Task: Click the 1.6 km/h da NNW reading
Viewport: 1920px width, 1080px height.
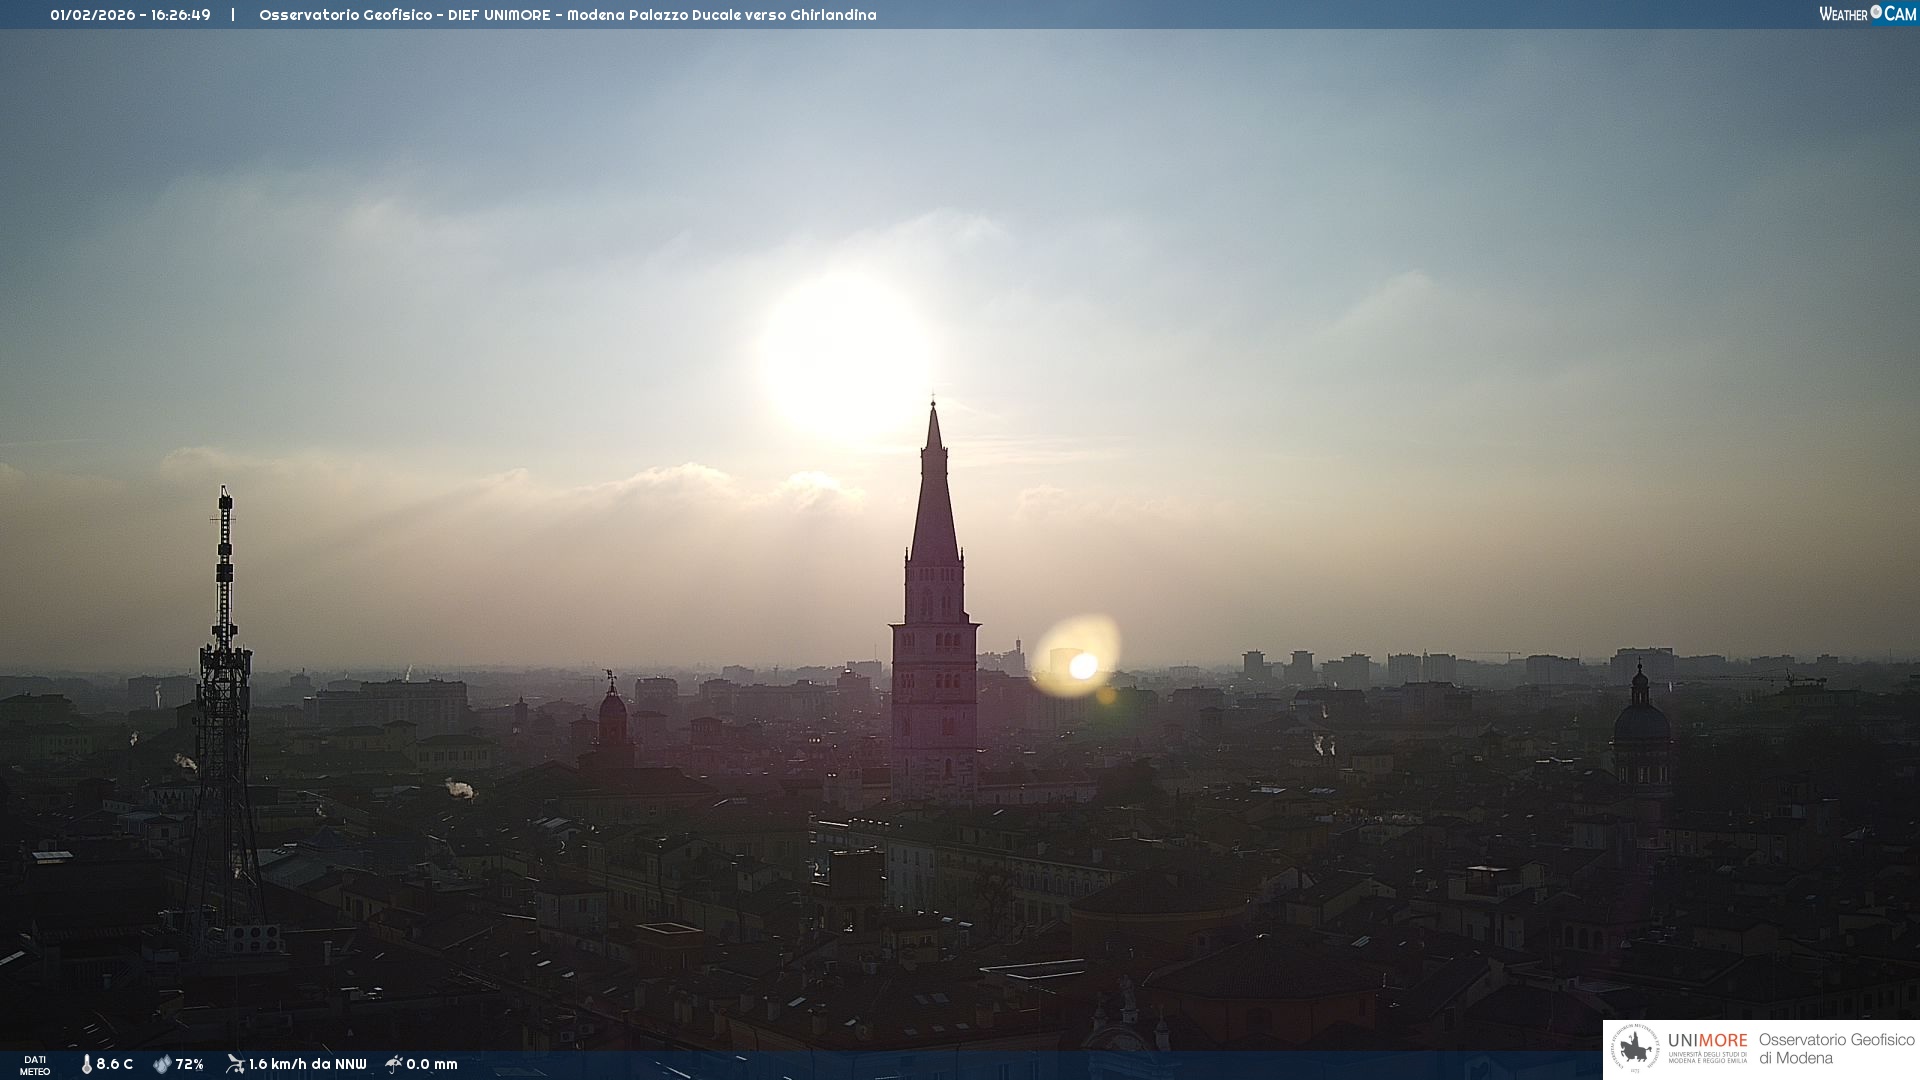Action: click(308, 1064)
